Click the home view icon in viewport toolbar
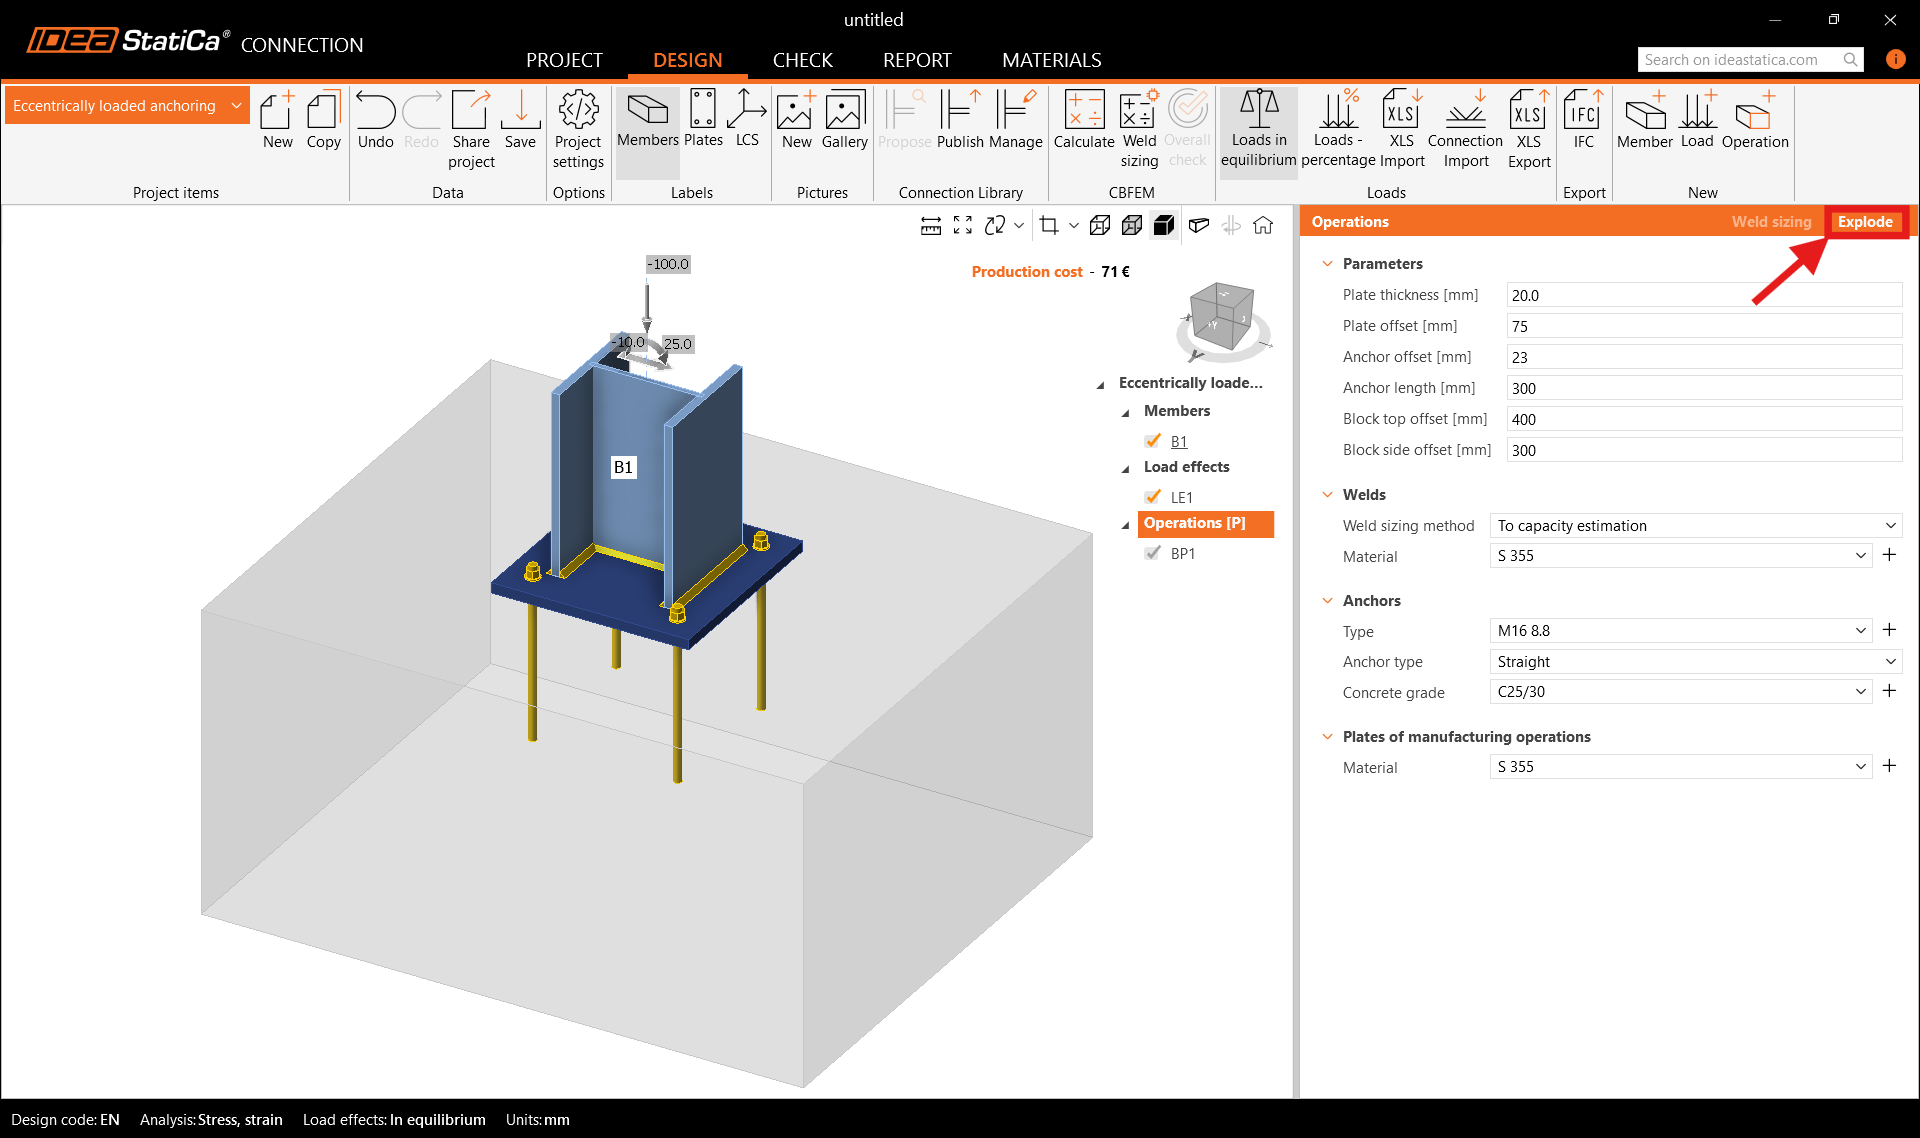Image resolution: width=1920 pixels, height=1138 pixels. [x=1263, y=226]
